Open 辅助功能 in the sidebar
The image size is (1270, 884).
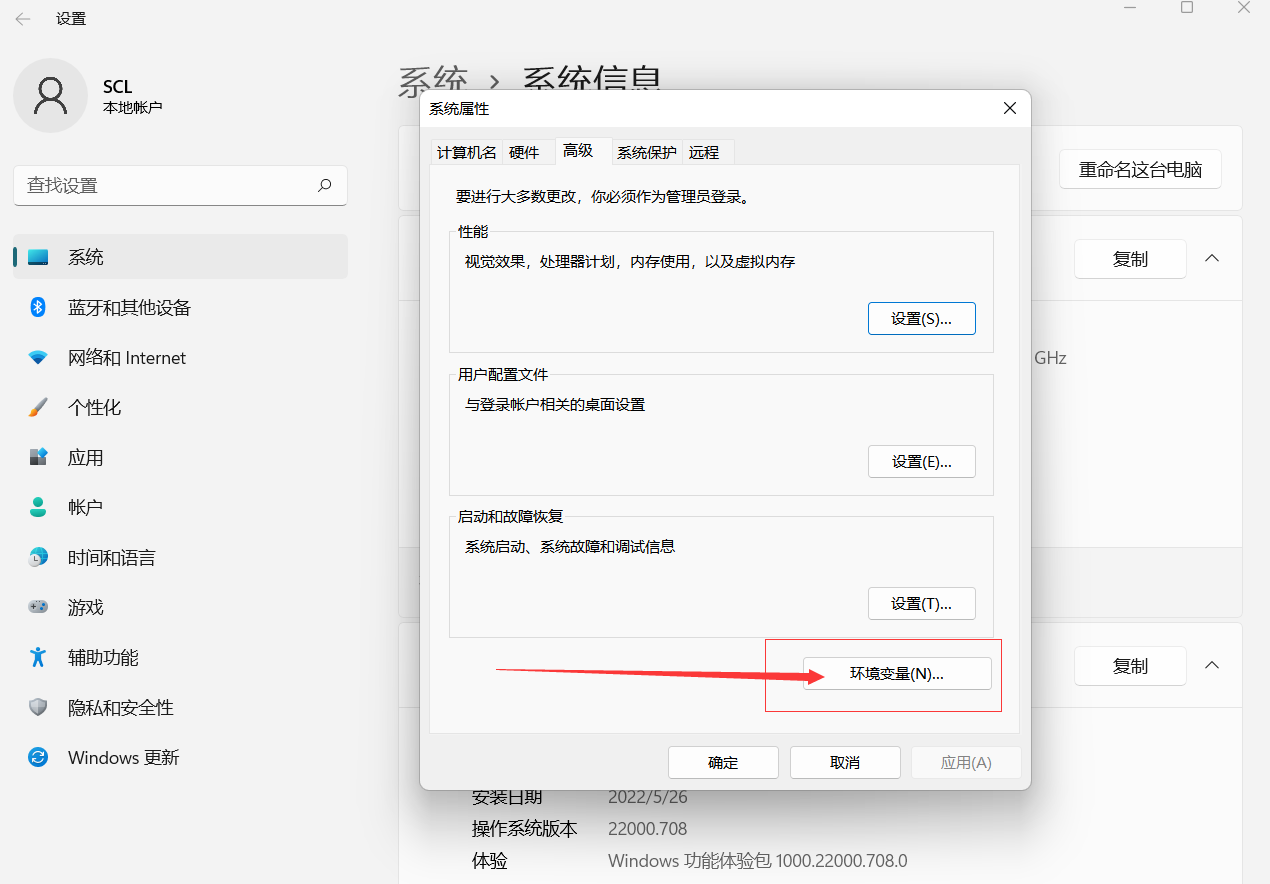180,657
